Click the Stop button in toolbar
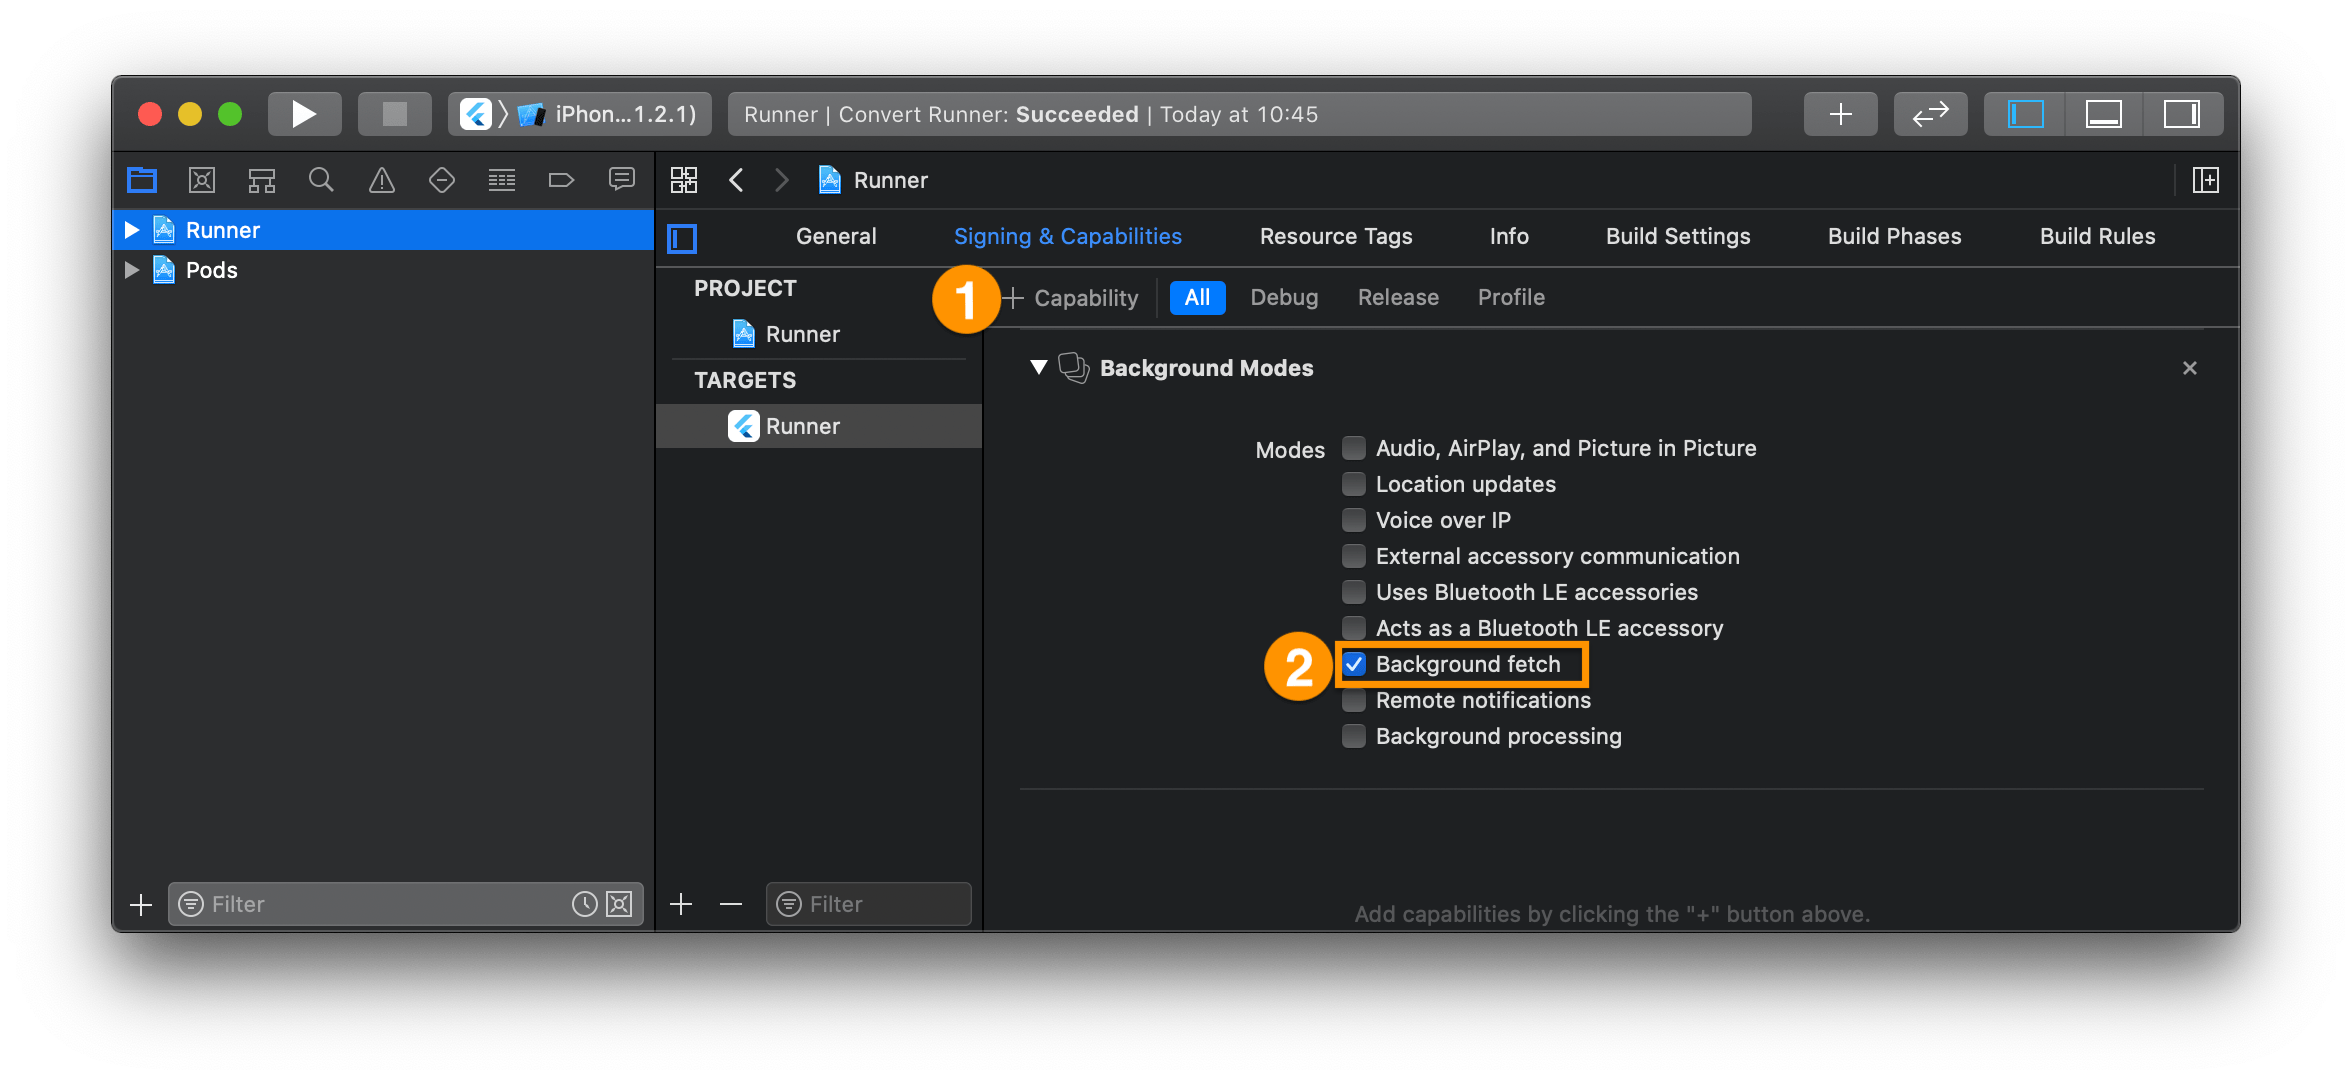The height and width of the screenshot is (1080, 2352). pyautogui.click(x=394, y=114)
